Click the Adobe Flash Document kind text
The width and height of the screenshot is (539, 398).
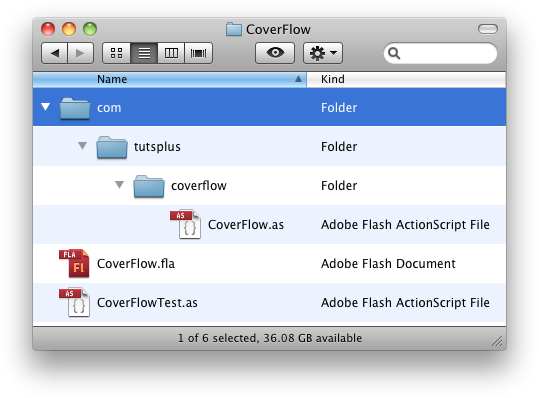388,264
